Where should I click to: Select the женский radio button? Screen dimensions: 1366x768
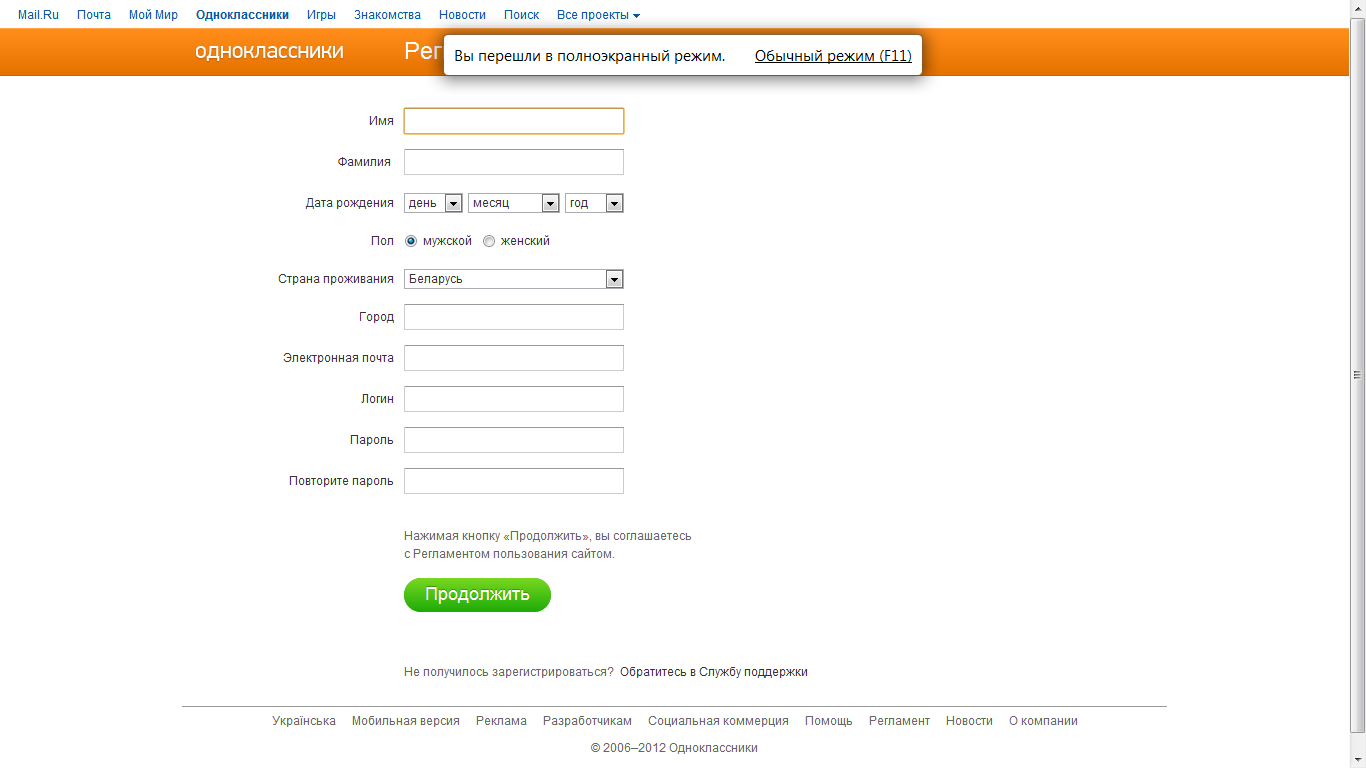point(489,241)
